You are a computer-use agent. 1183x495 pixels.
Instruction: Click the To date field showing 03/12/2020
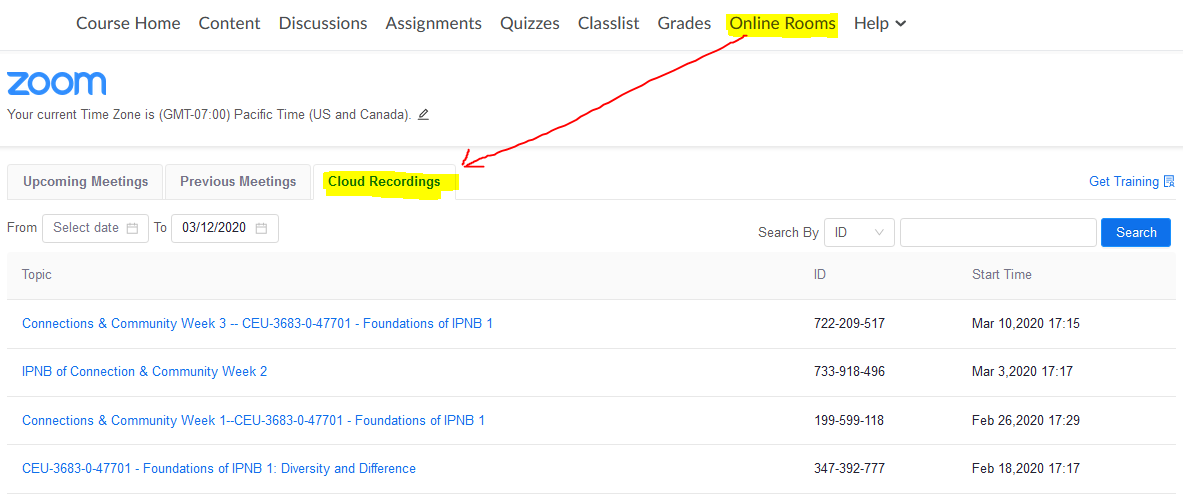point(214,228)
